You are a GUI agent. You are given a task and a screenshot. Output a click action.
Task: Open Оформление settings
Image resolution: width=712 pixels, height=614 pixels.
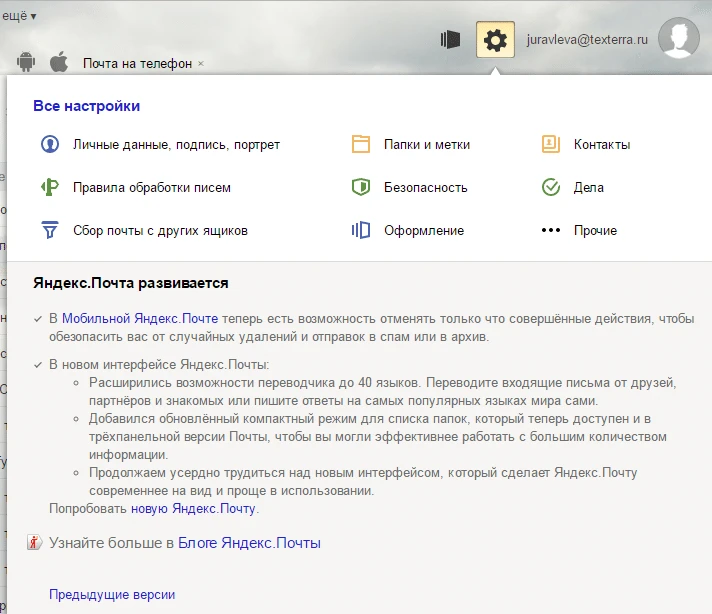pos(424,231)
